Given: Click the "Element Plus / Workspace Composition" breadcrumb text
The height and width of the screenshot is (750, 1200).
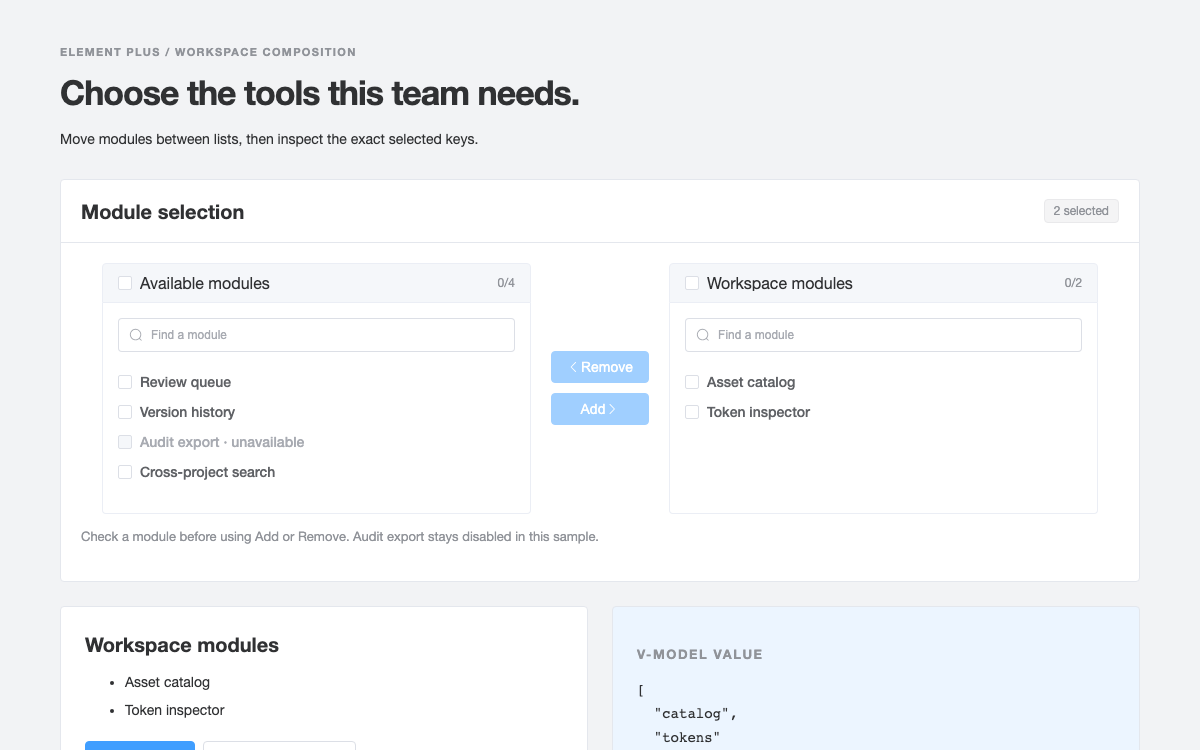Looking at the screenshot, I should pos(208,52).
